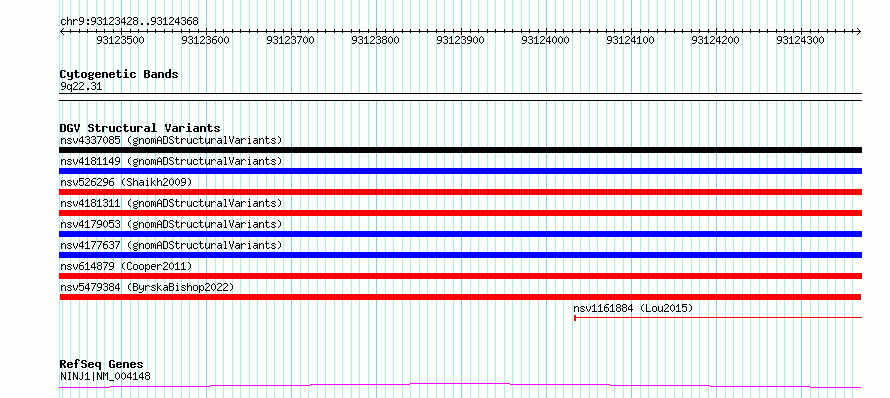Click ruler position 93123900

[461, 40]
